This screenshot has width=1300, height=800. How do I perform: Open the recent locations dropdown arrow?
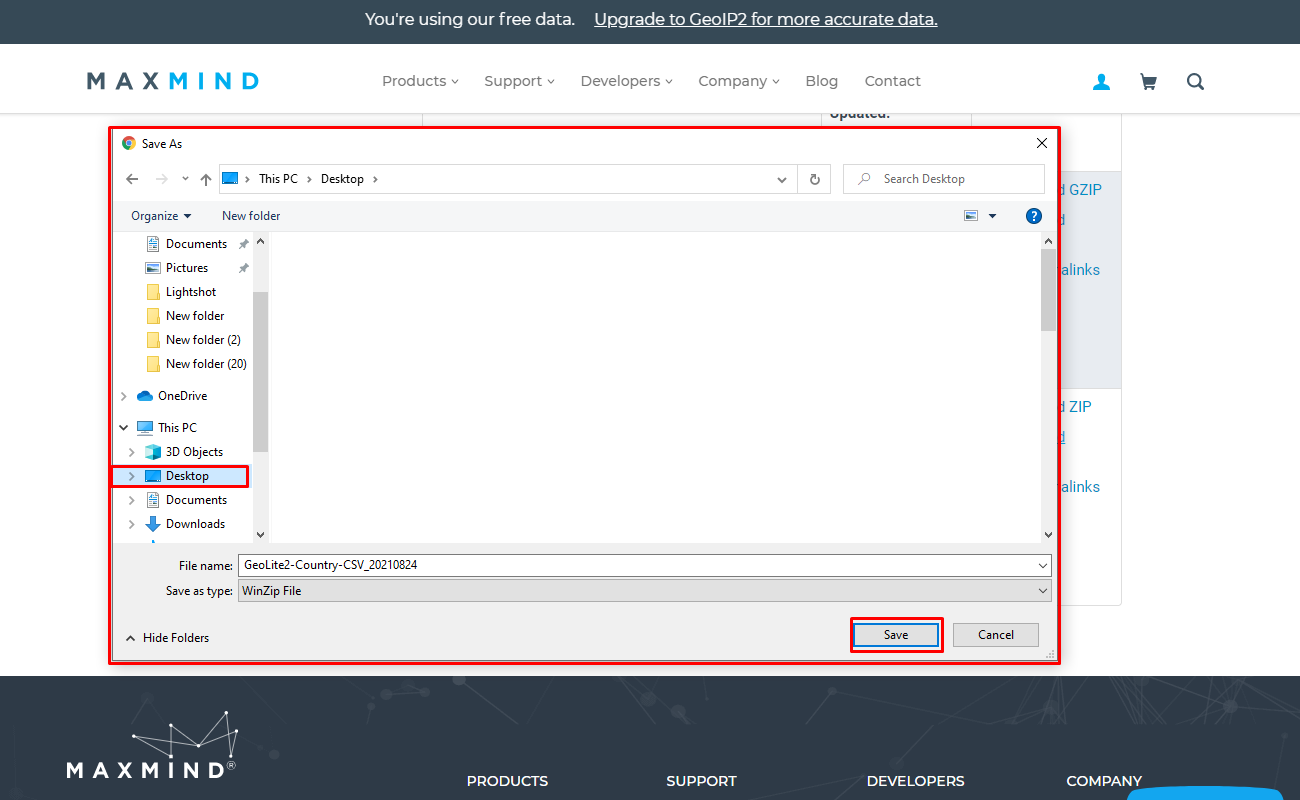click(185, 179)
